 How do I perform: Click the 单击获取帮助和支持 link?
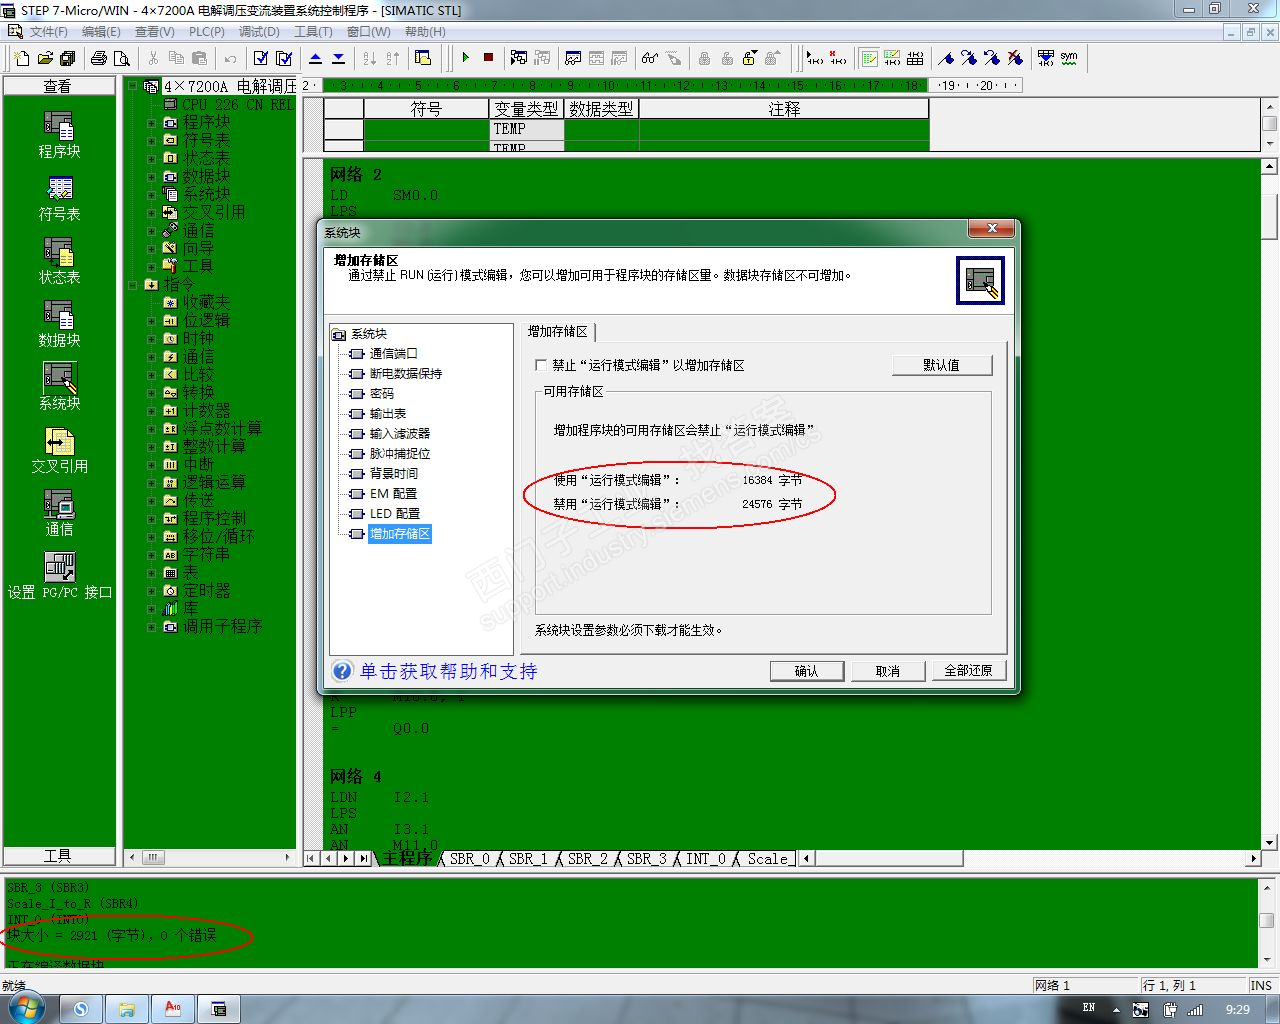pyautogui.click(x=448, y=671)
